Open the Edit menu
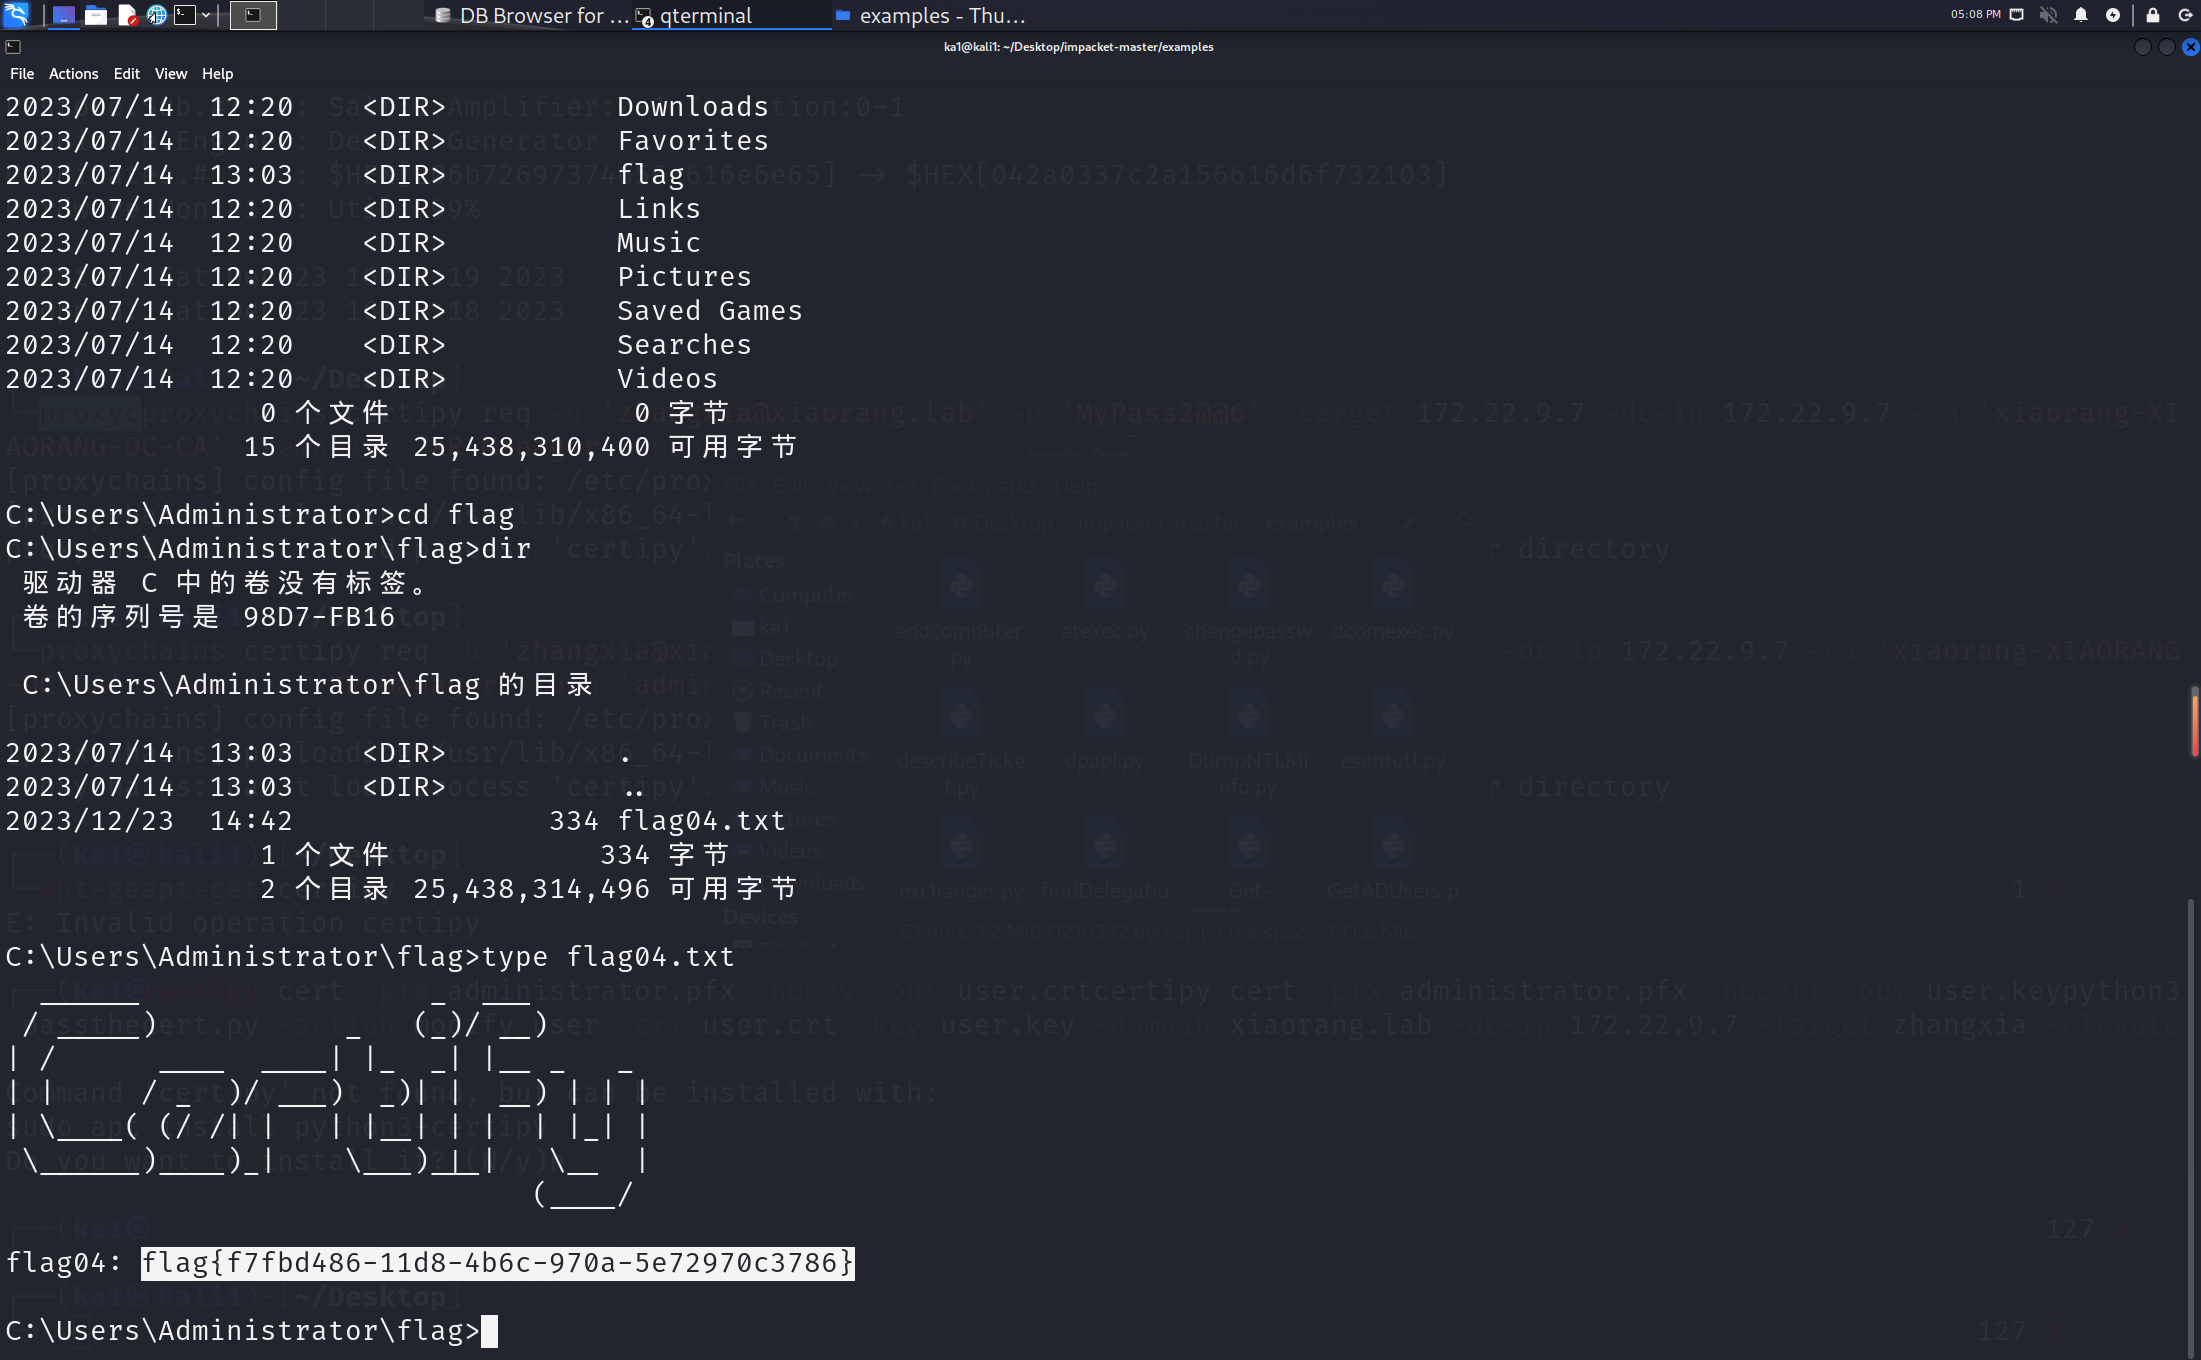2201x1360 pixels. coord(127,74)
